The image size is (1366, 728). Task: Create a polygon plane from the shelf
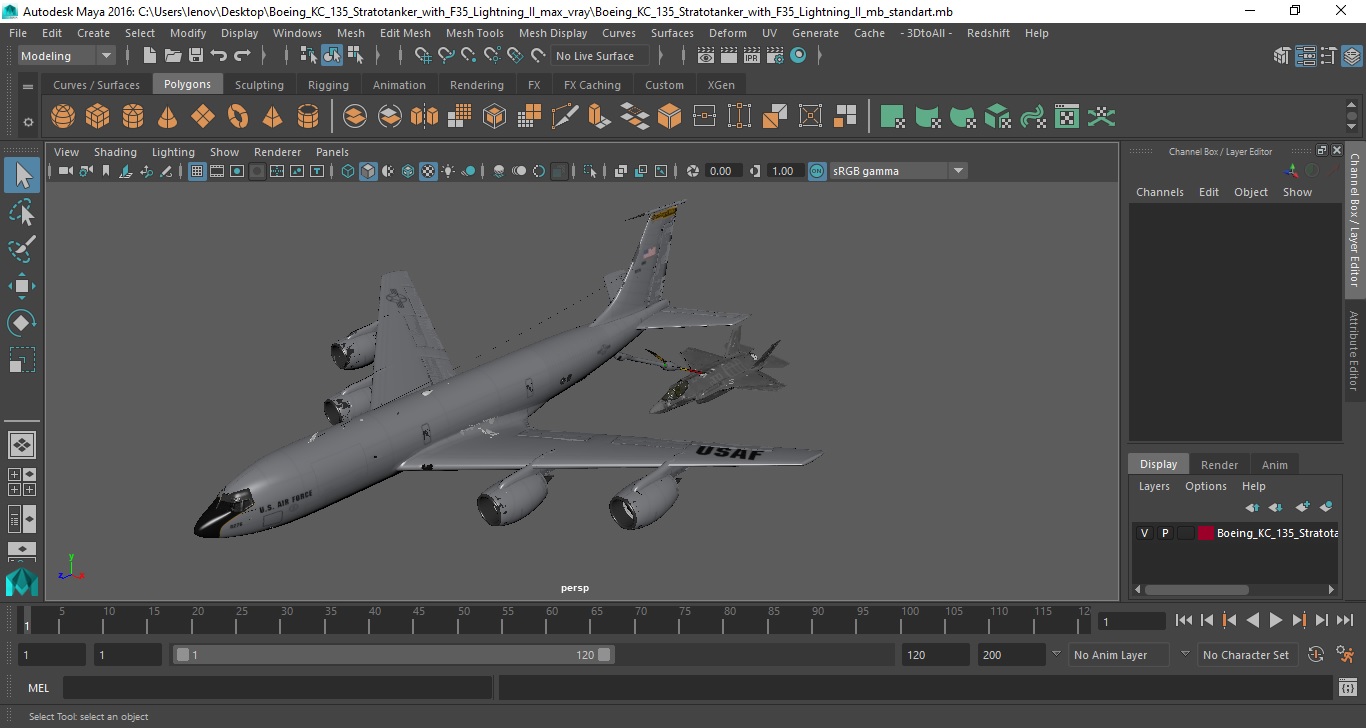203,117
